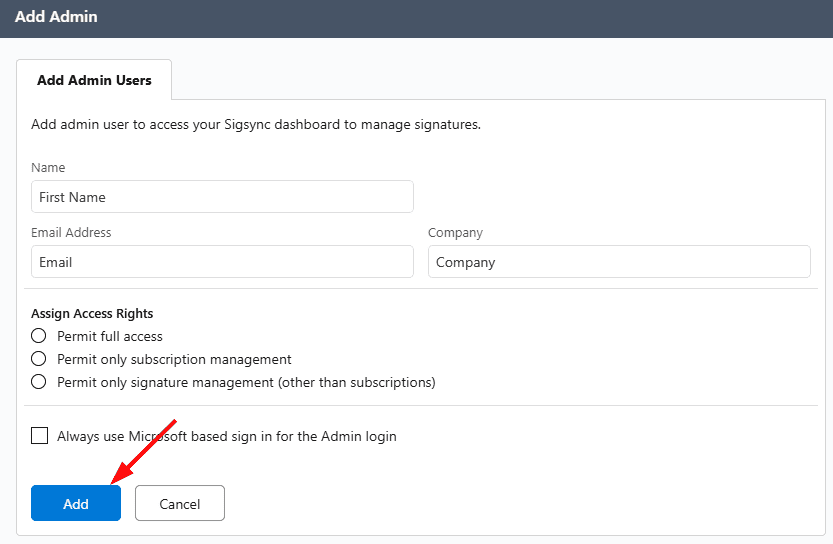Viewport: 833px width, 544px height.
Task: Choose Permit only subscription management radio button
Action: point(39,359)
